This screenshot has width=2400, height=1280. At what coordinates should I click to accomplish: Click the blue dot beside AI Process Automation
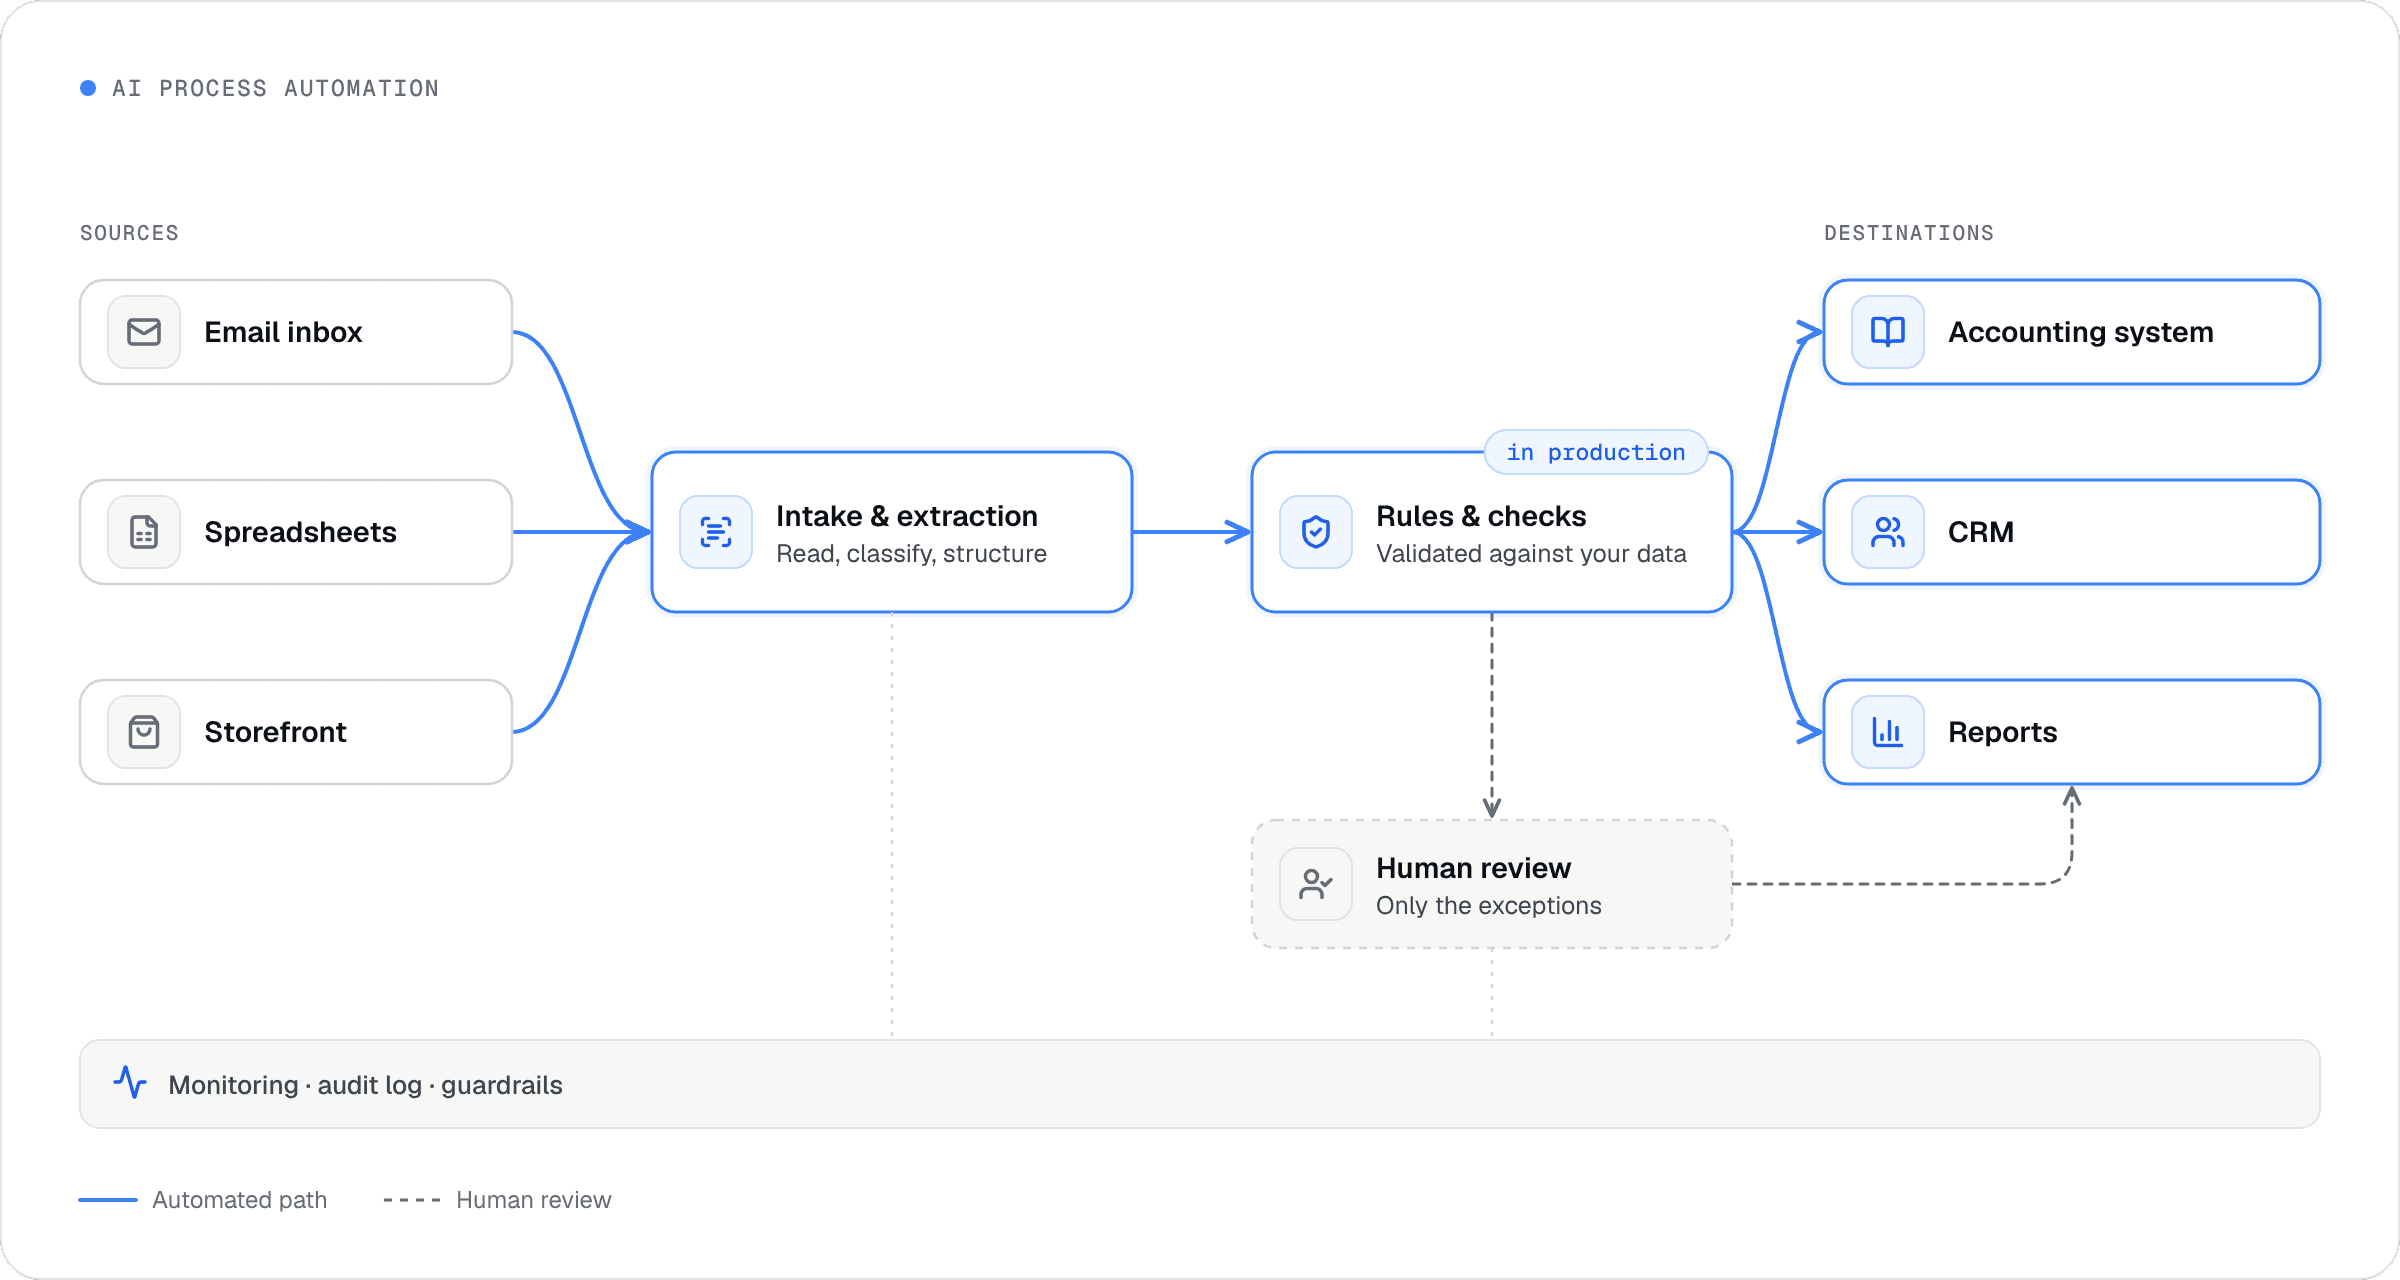click(x=88, y=88)
